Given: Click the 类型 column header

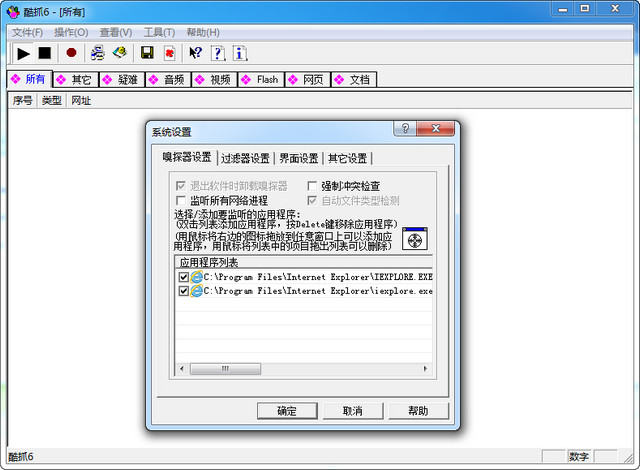Looking at the screenshot, I should click(52, 100).
